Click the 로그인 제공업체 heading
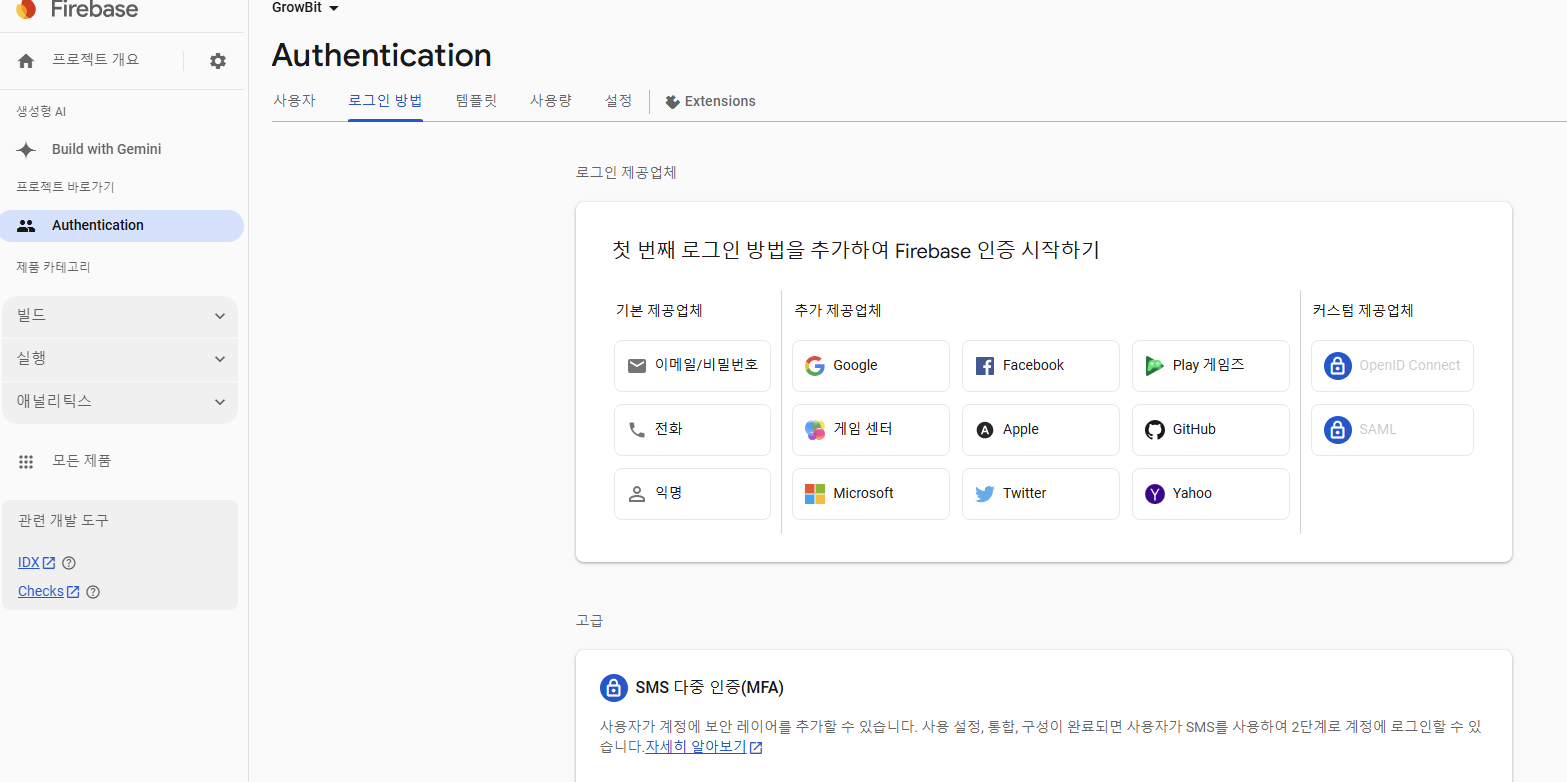1567x782 pixels. pyautogui.click(x=626, y=173)
